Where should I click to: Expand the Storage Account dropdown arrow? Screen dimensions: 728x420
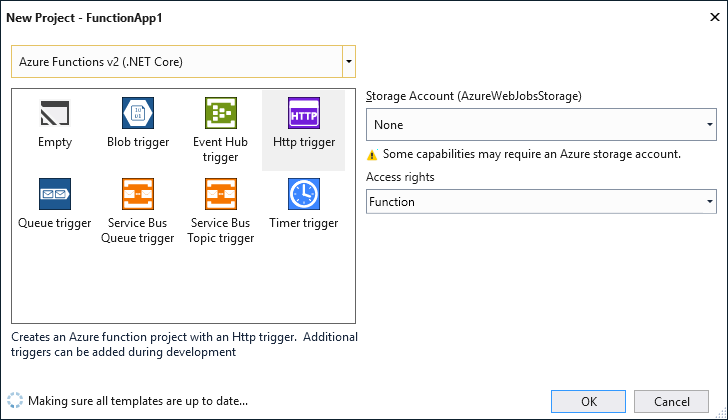[x=709, y=124]
